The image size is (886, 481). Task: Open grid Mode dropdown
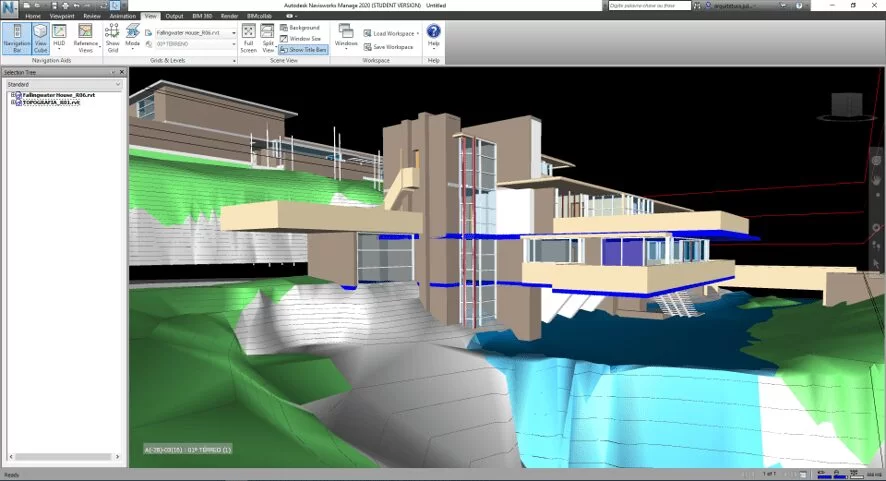[132, 38]
